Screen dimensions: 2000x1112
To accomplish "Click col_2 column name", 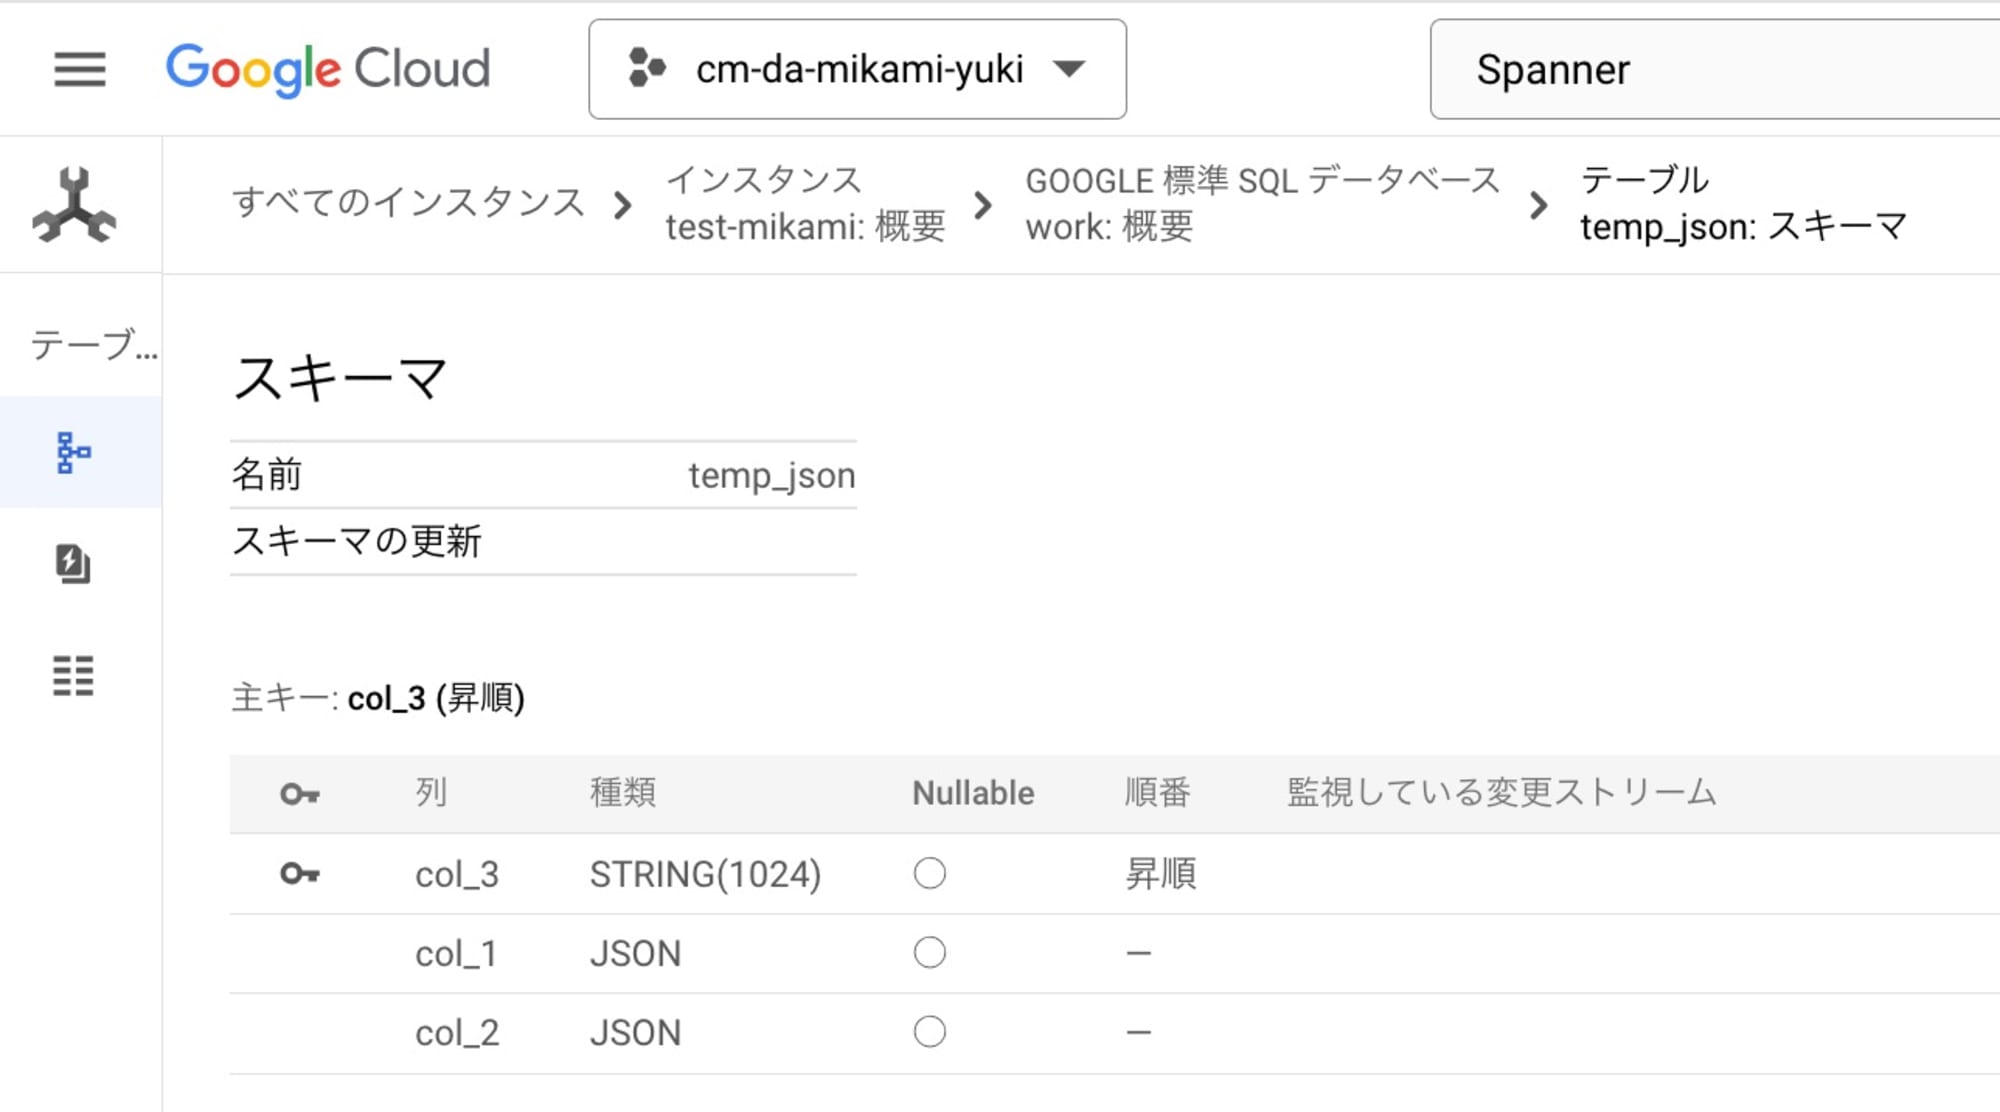I will click(x=457, y=1033).
